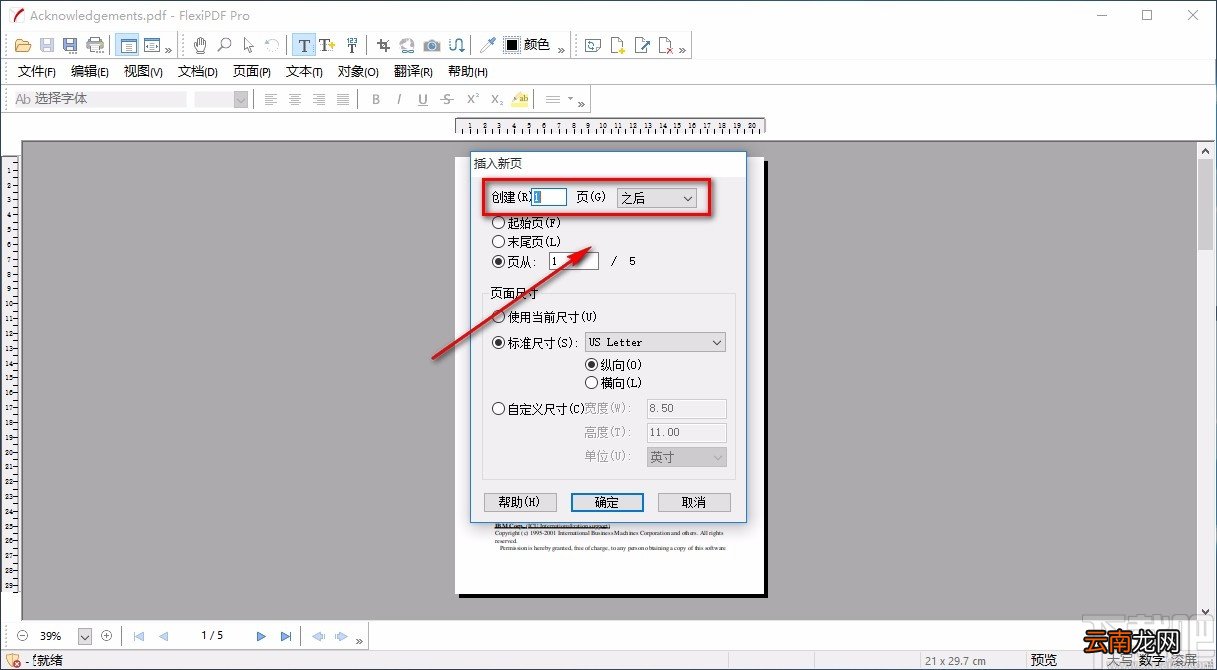Click the 取消 cancel button
The image size is (1217, 670).
[x=694, y=502]
